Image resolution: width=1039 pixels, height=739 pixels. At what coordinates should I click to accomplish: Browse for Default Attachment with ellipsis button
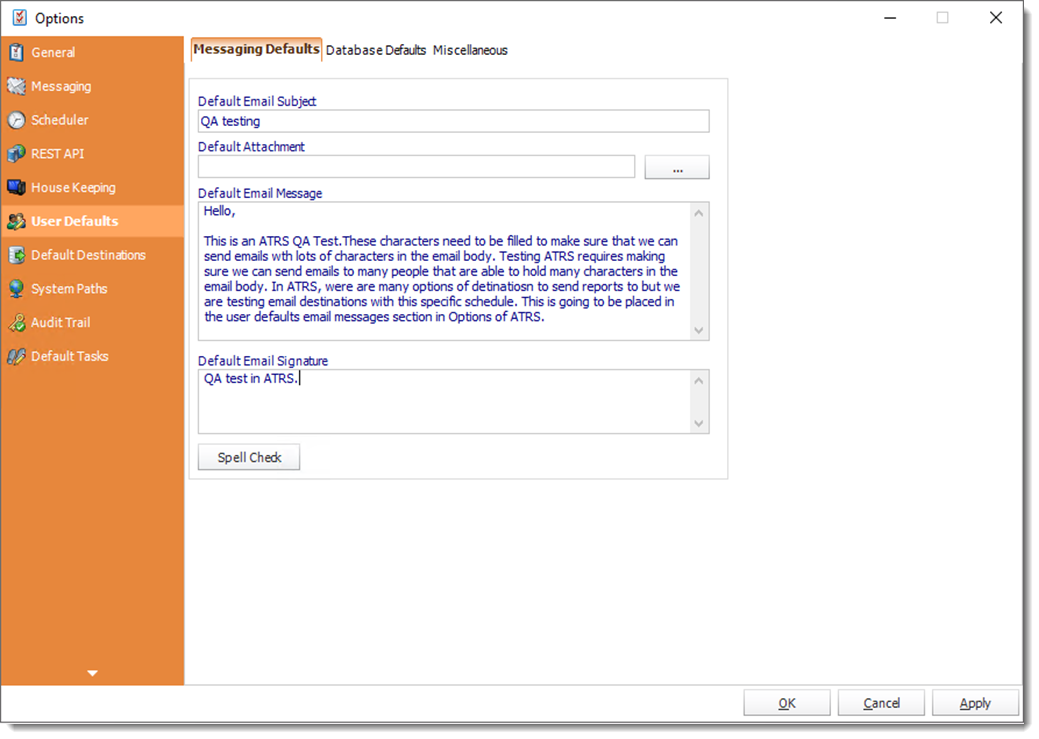coord(677,167)
